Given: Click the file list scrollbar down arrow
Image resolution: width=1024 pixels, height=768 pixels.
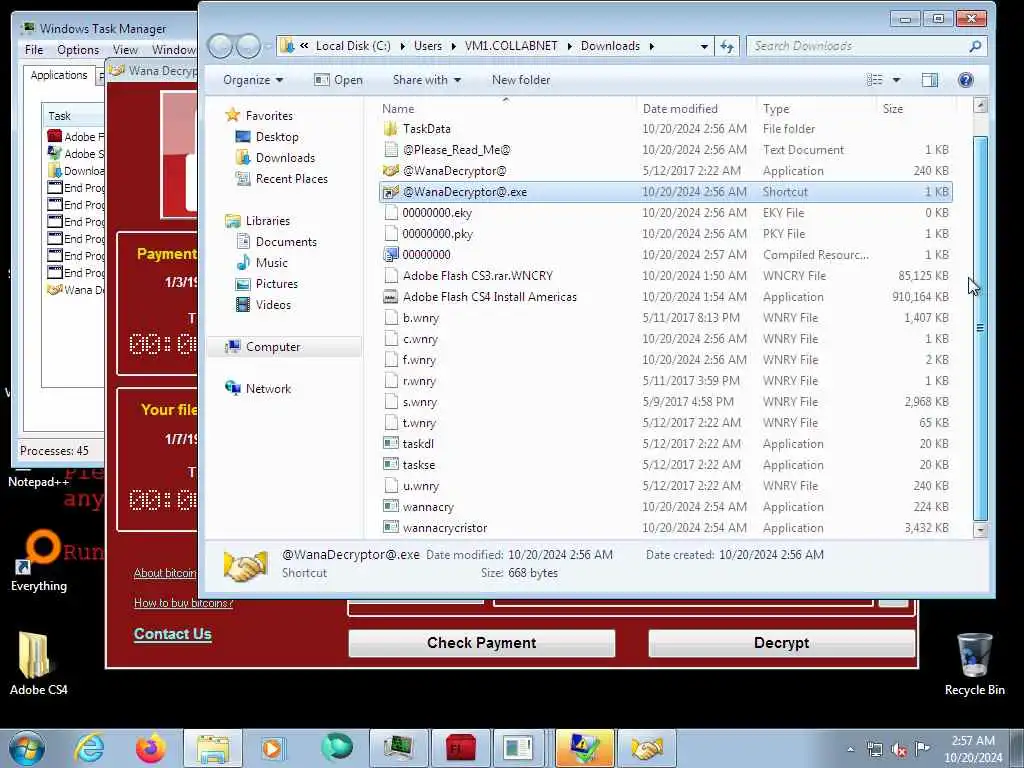Looking at the screenshot, I should tap(980, 530).
